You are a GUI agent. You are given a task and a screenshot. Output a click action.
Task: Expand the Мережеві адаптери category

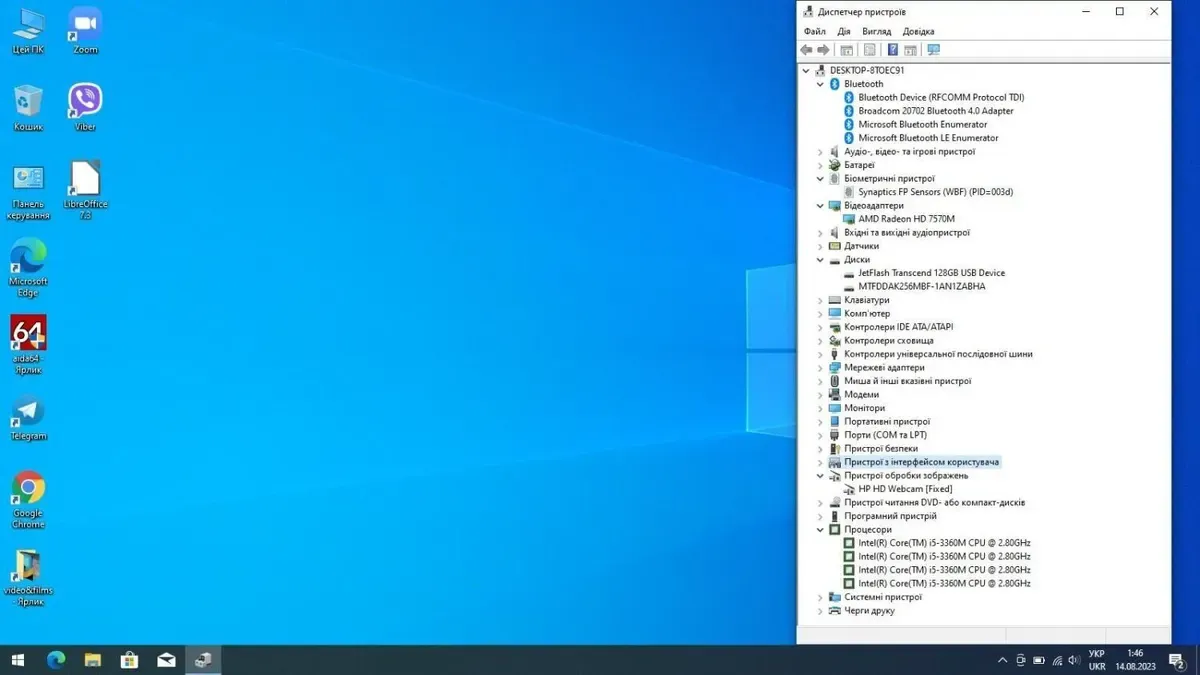pyautogui.click(x=821, y=368)
